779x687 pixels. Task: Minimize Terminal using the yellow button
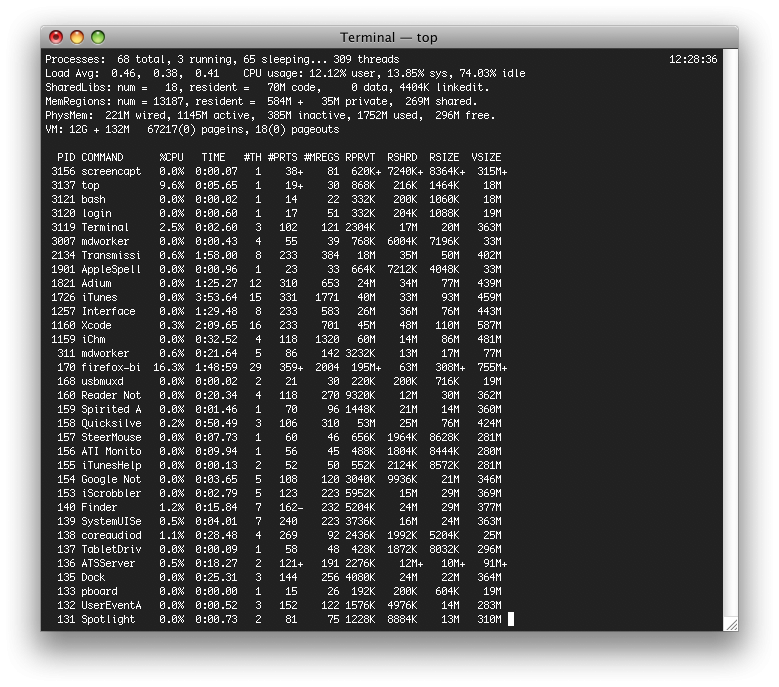click(x=77, y=37)
